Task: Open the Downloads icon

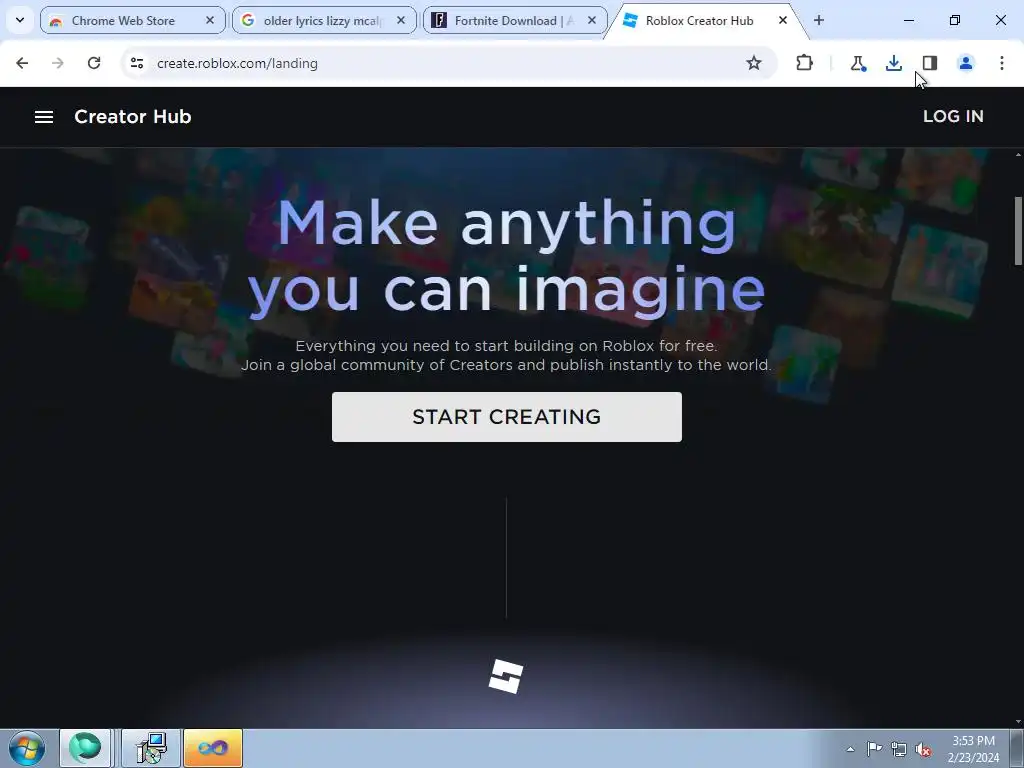Action: coord(893,63)
